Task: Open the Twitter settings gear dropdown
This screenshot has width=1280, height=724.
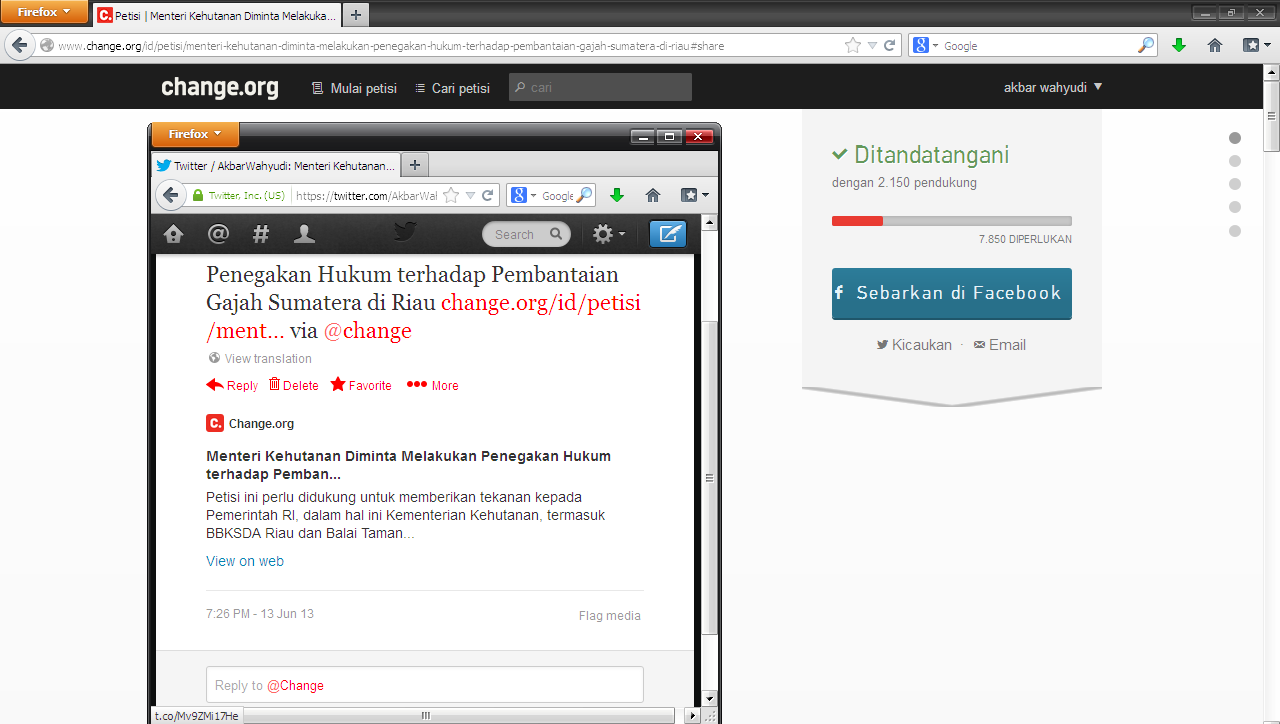Action: point(608,234)
